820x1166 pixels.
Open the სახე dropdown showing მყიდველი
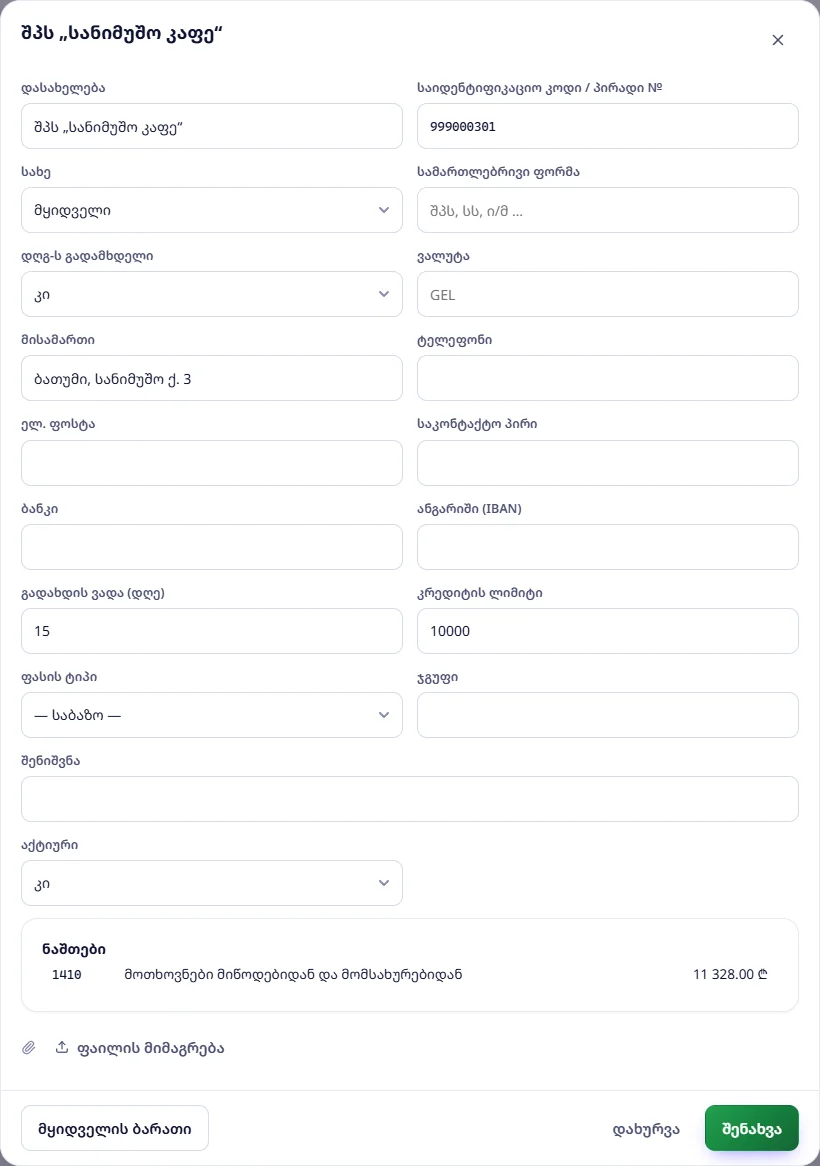coord(212,210)
